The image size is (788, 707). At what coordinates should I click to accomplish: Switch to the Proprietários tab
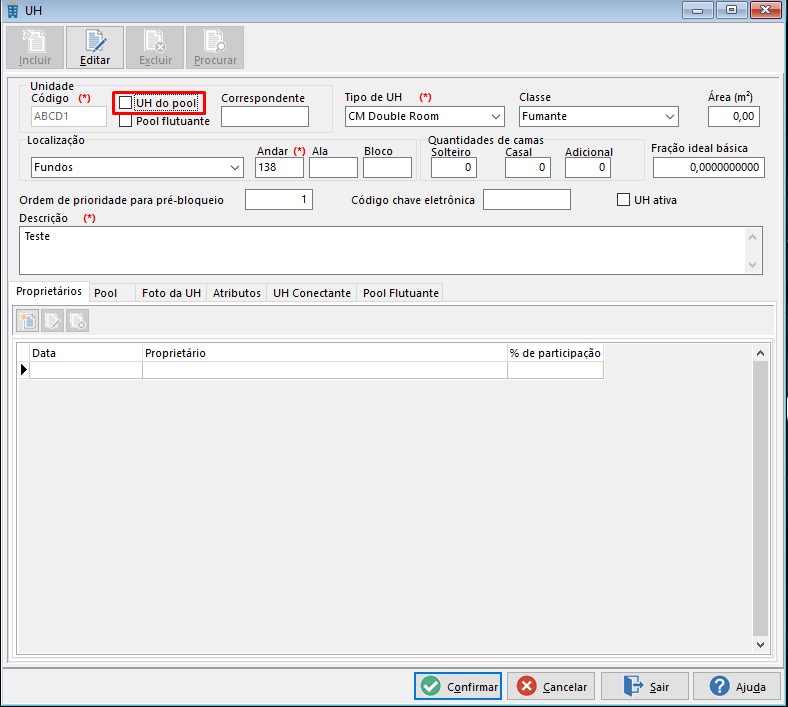click(x=49, y=291)
